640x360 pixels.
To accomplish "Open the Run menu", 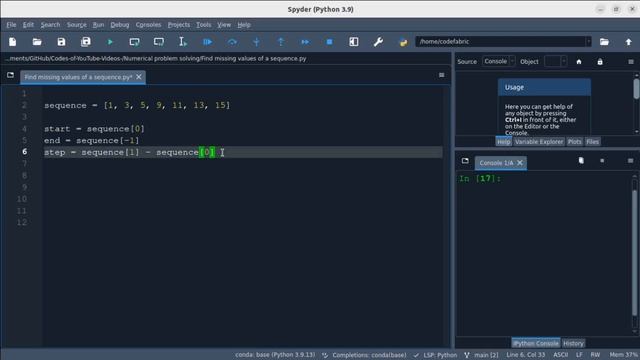I will 98,25.
